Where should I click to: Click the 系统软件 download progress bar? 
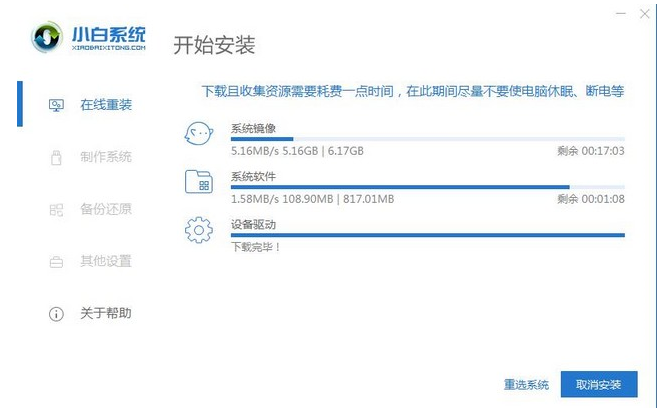(427, 187)
